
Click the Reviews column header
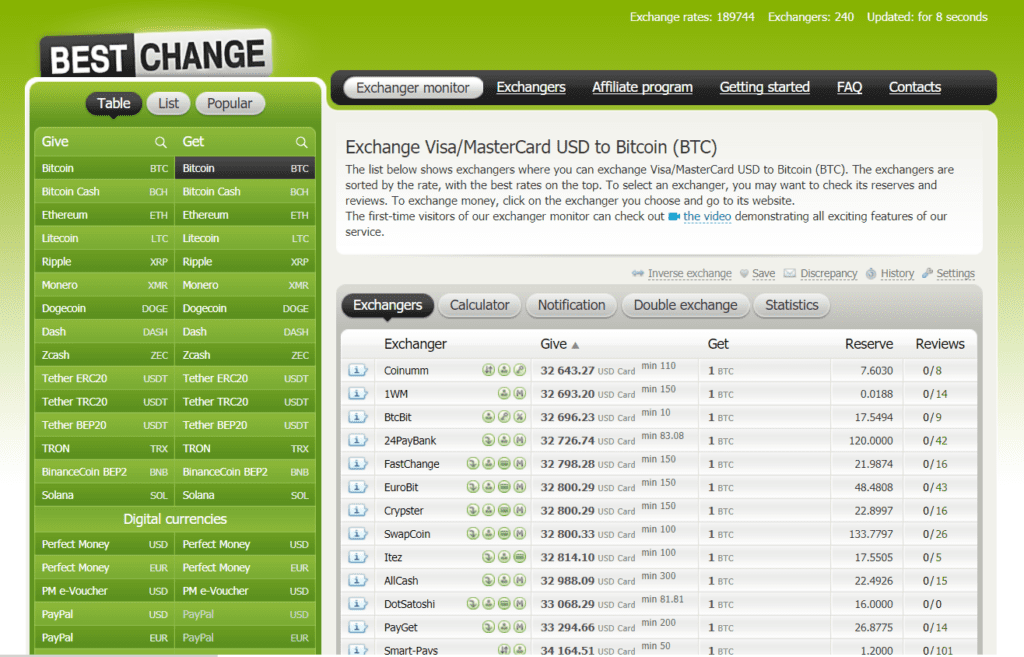click(x=940, y=344)
